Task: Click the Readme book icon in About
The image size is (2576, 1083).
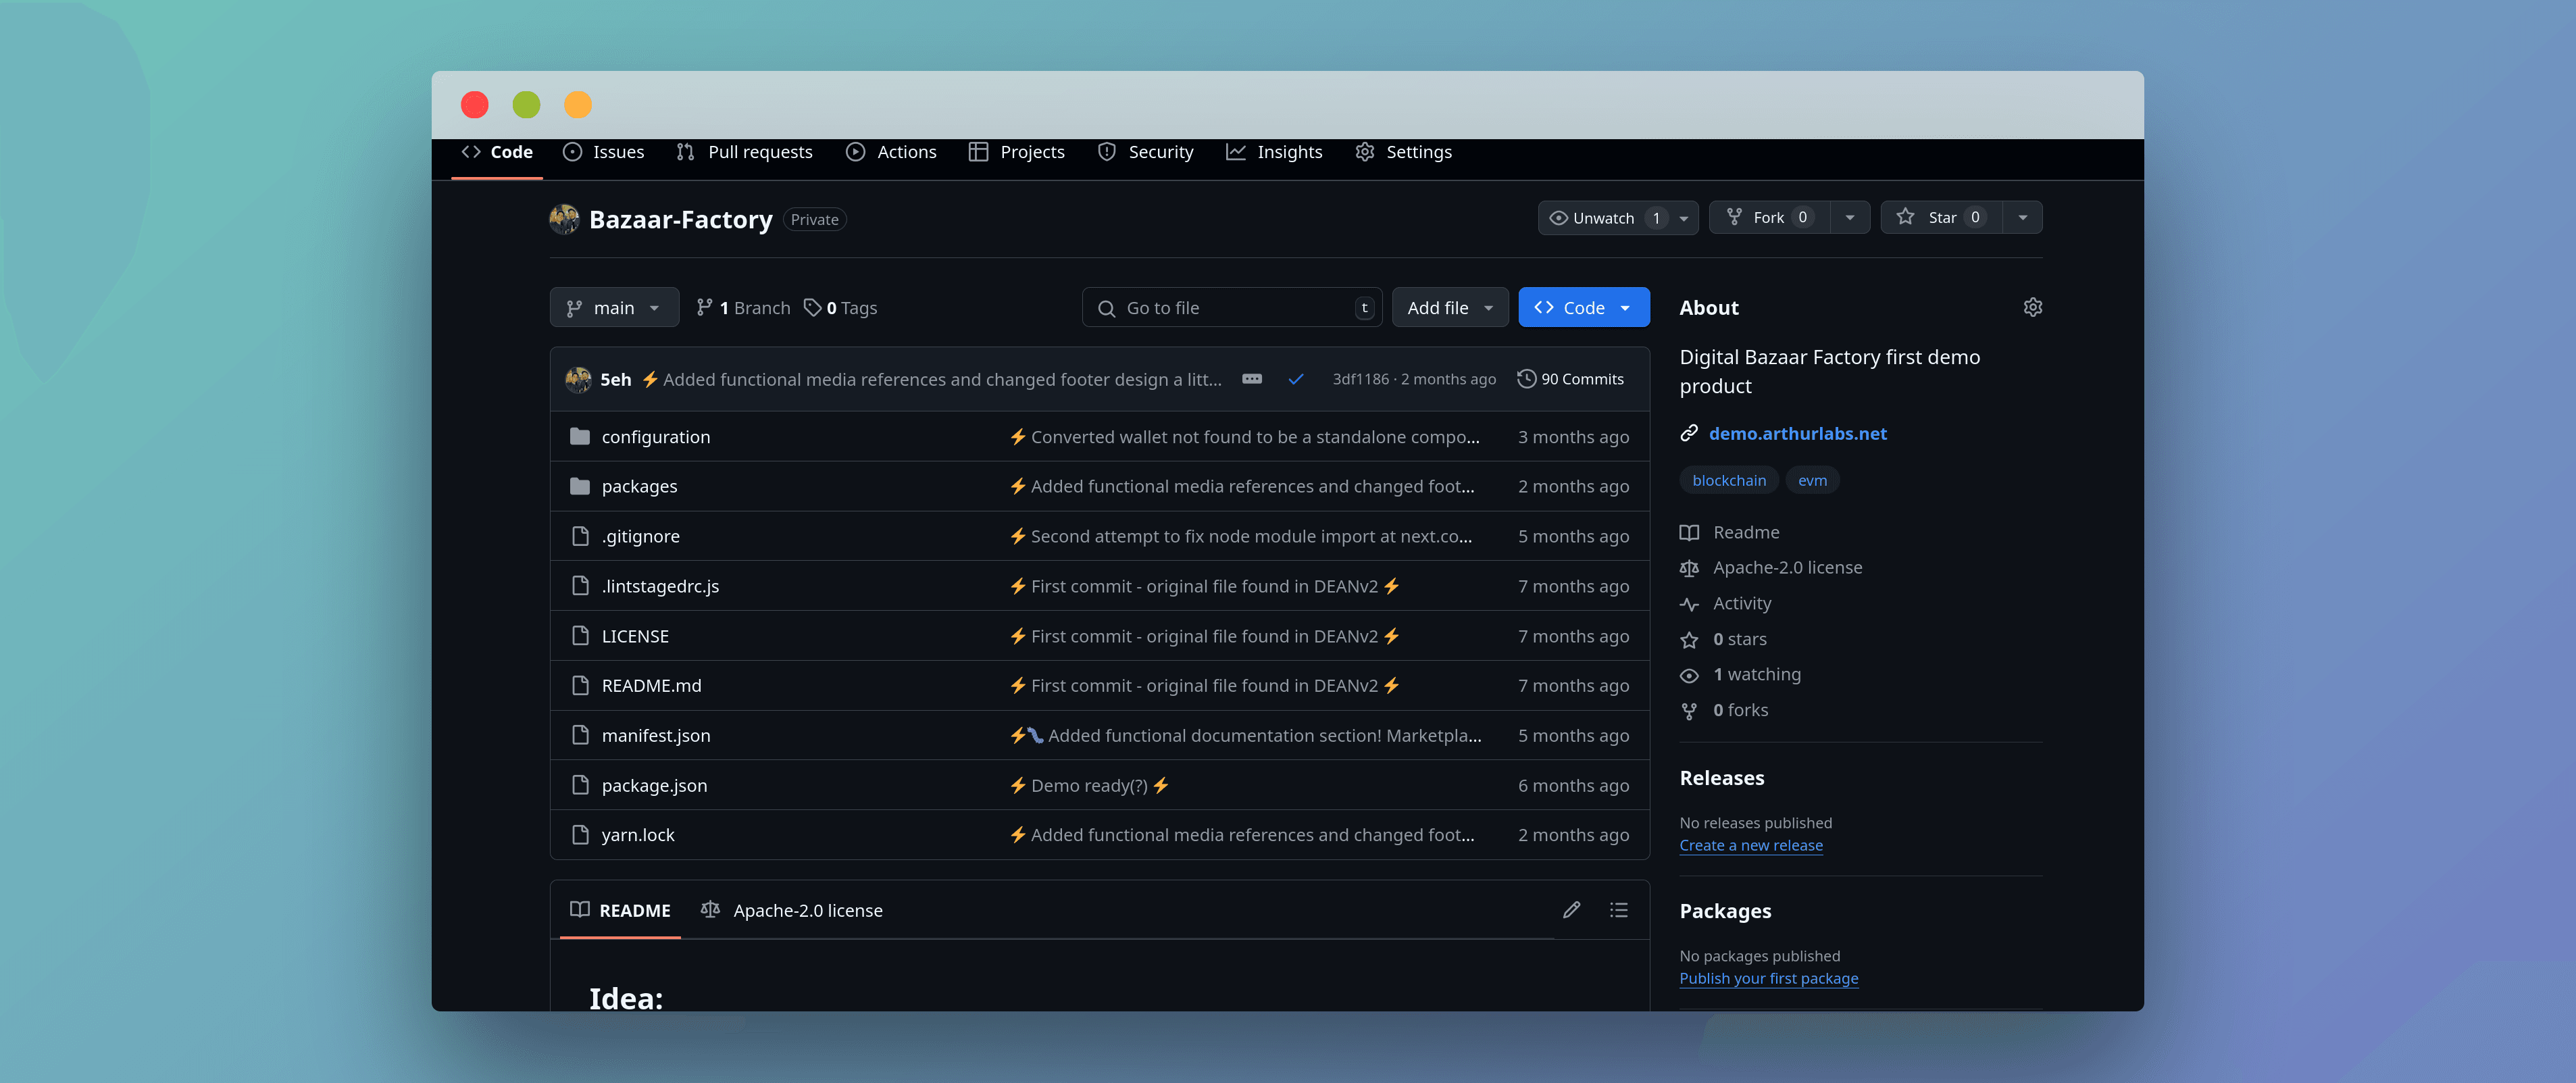Action: [1689, 533]
